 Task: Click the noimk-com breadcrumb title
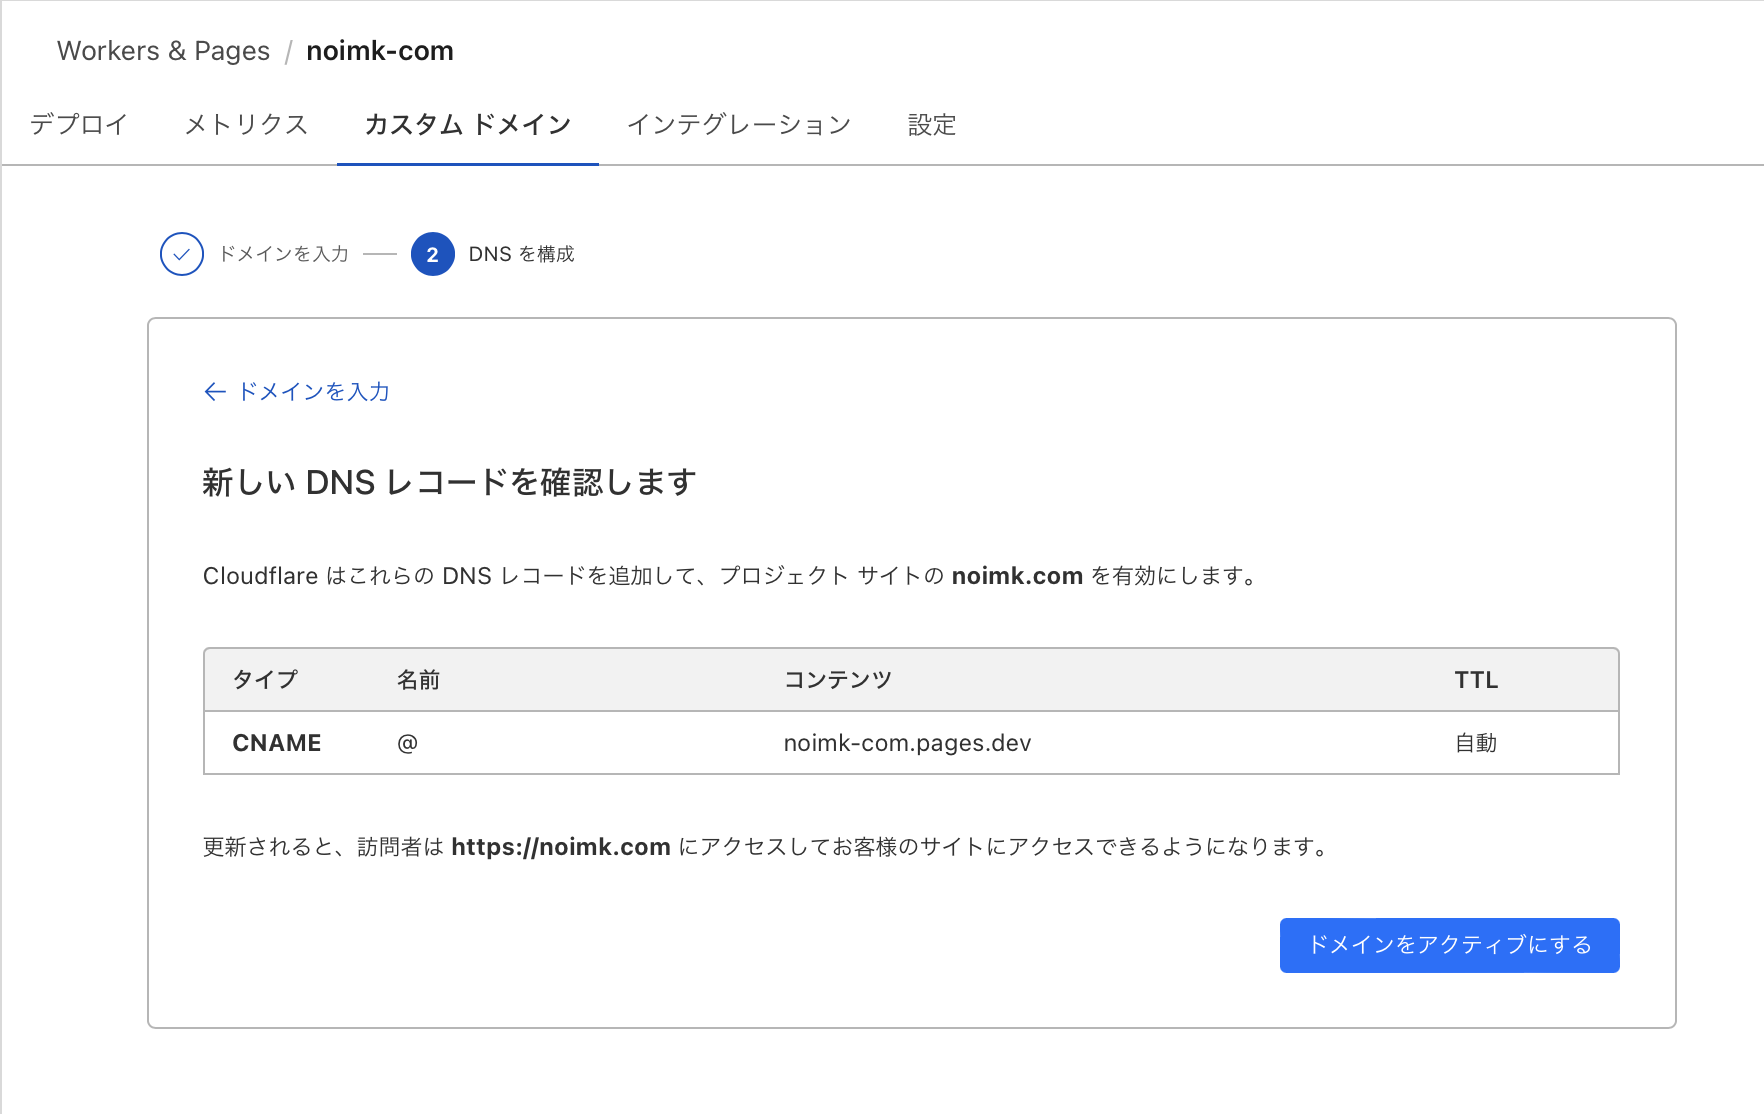tap(380, 51)
